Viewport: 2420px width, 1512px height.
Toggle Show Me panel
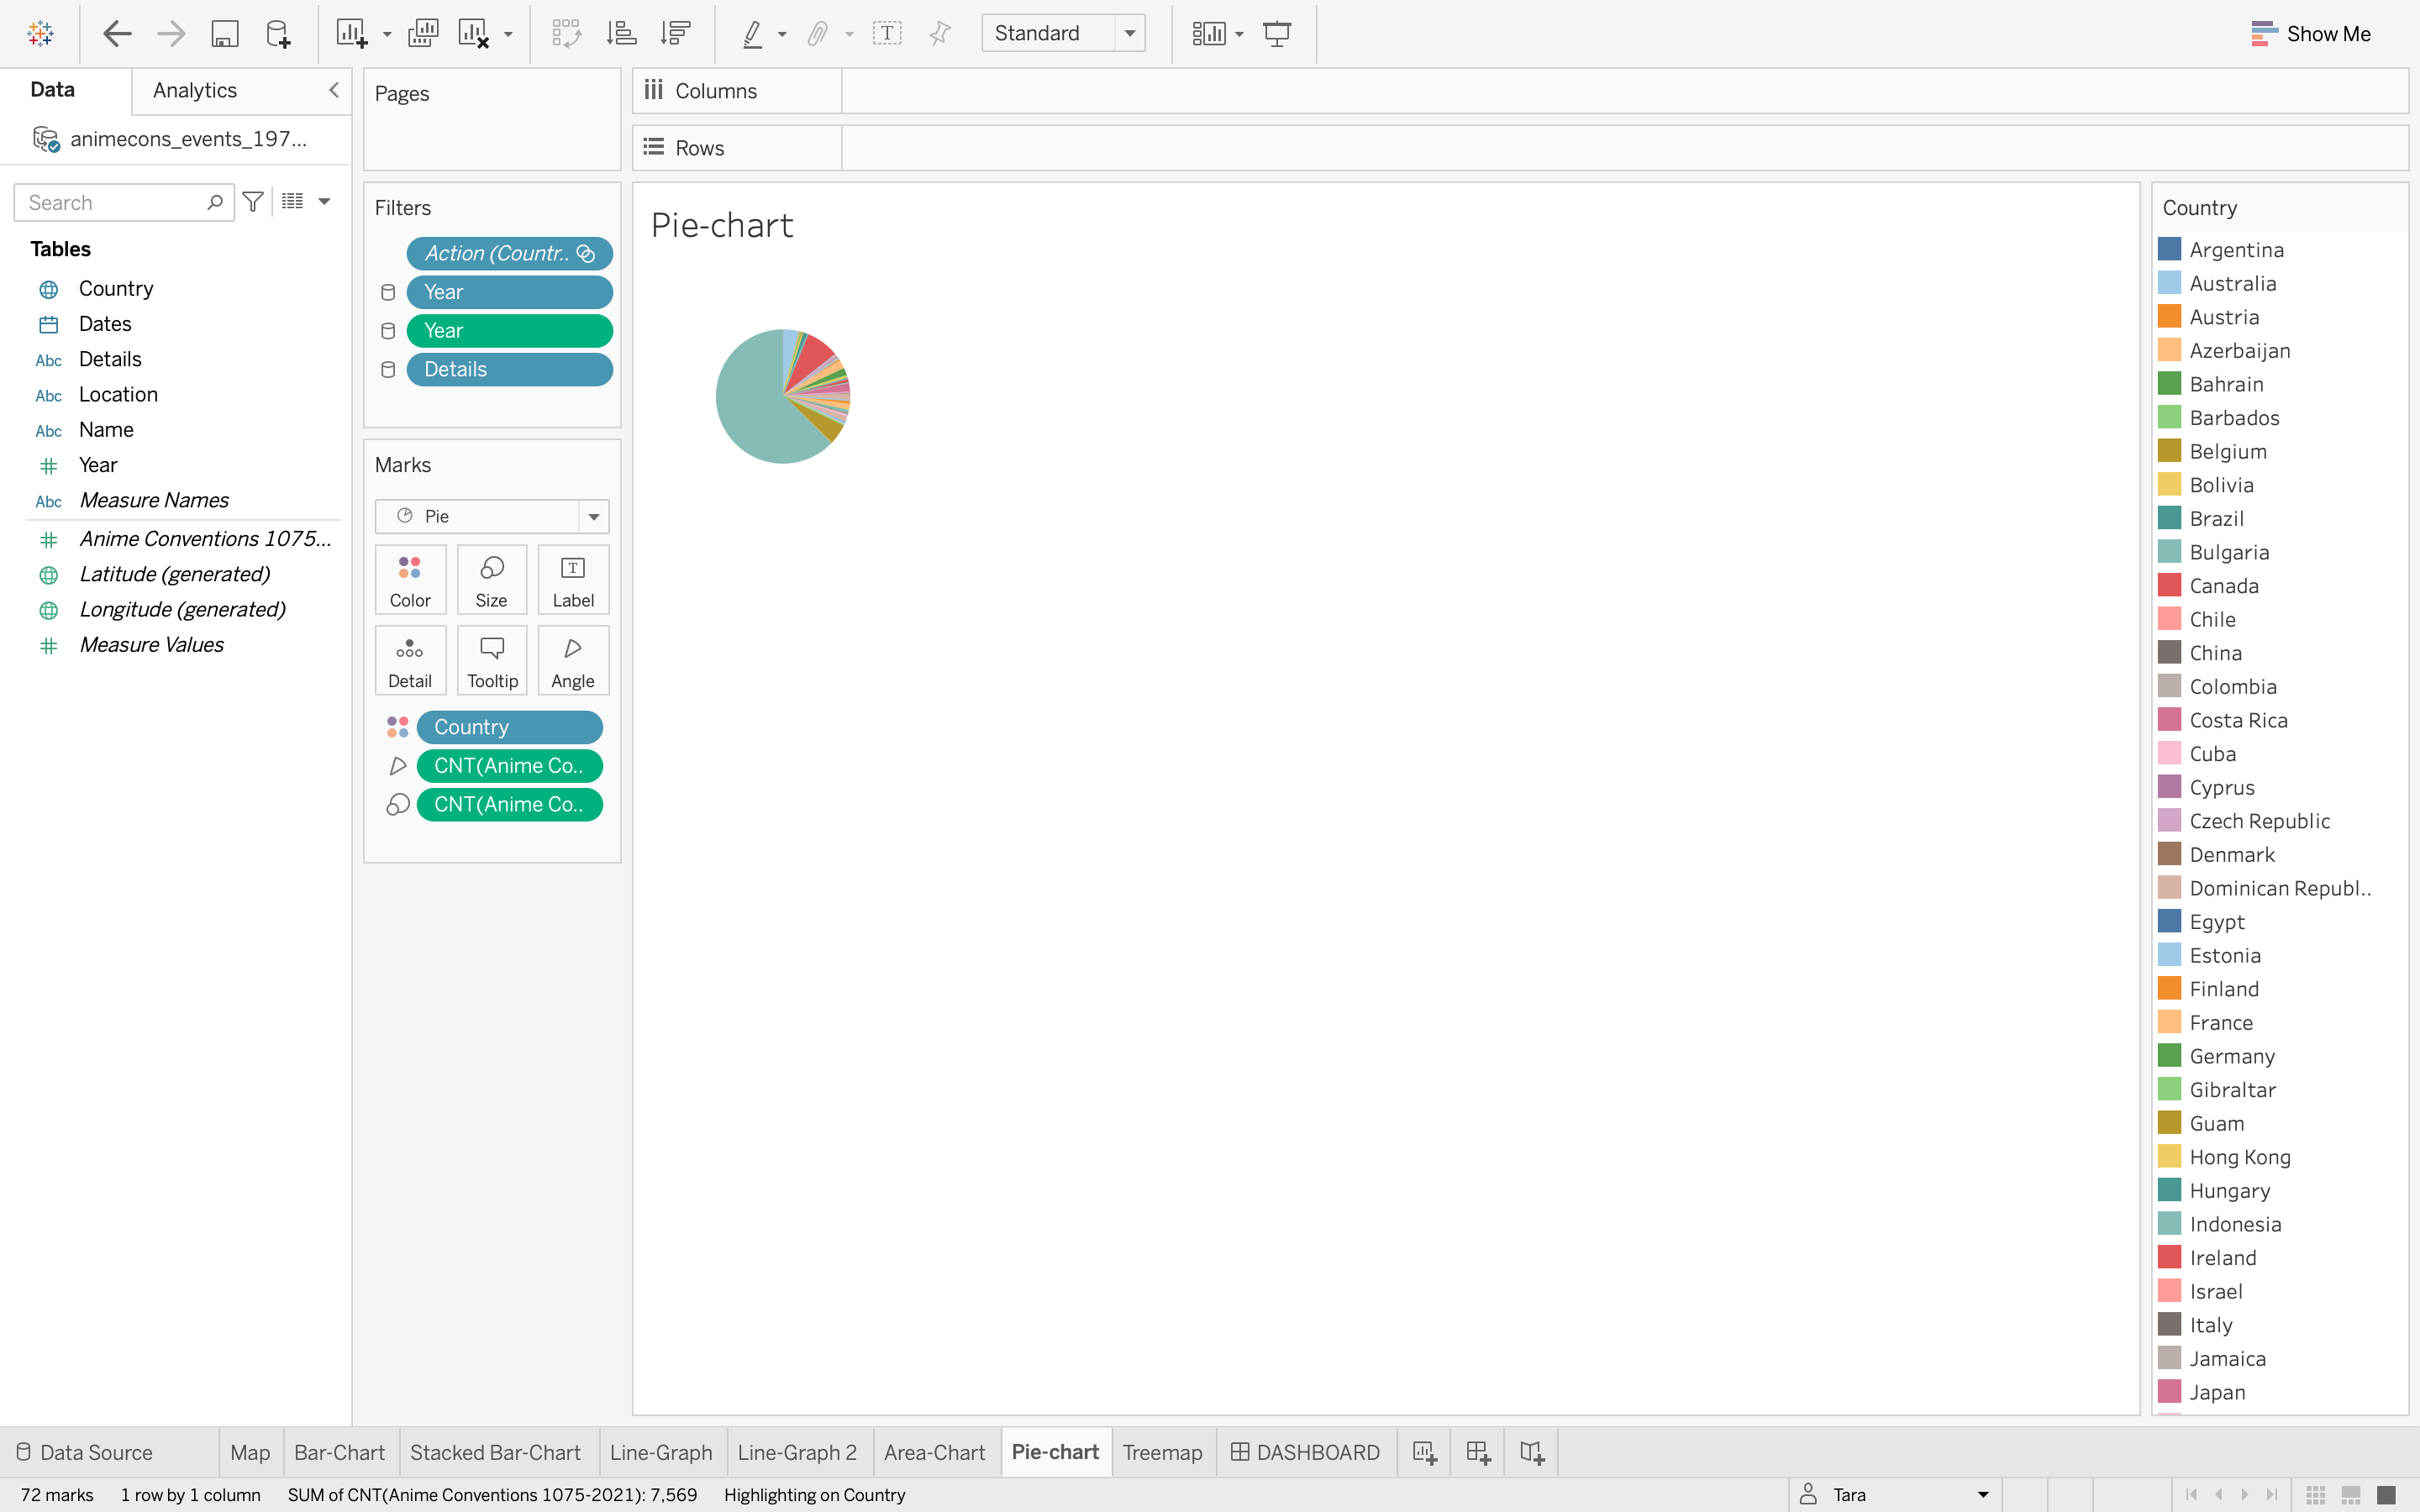pyautogui.click(x=2310, y=34)
